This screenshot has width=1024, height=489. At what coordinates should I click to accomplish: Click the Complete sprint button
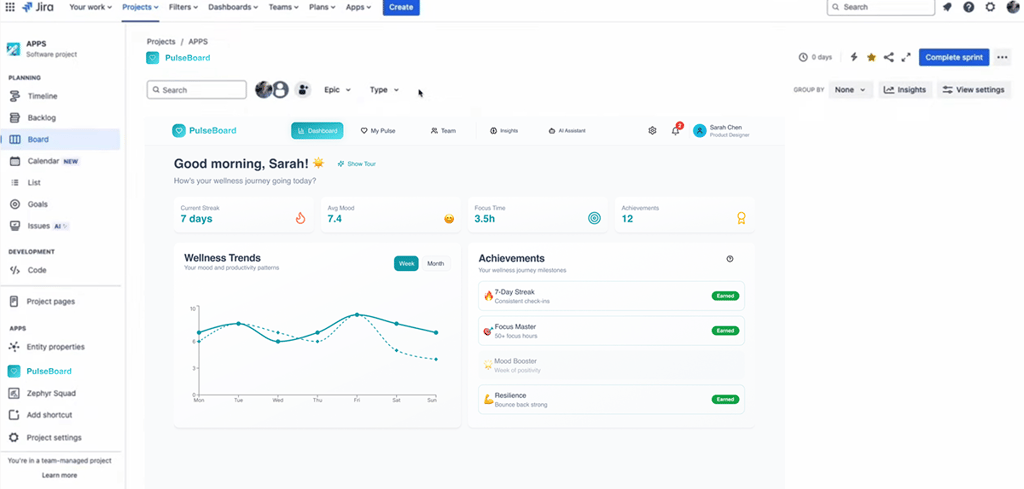pos(954,57)
